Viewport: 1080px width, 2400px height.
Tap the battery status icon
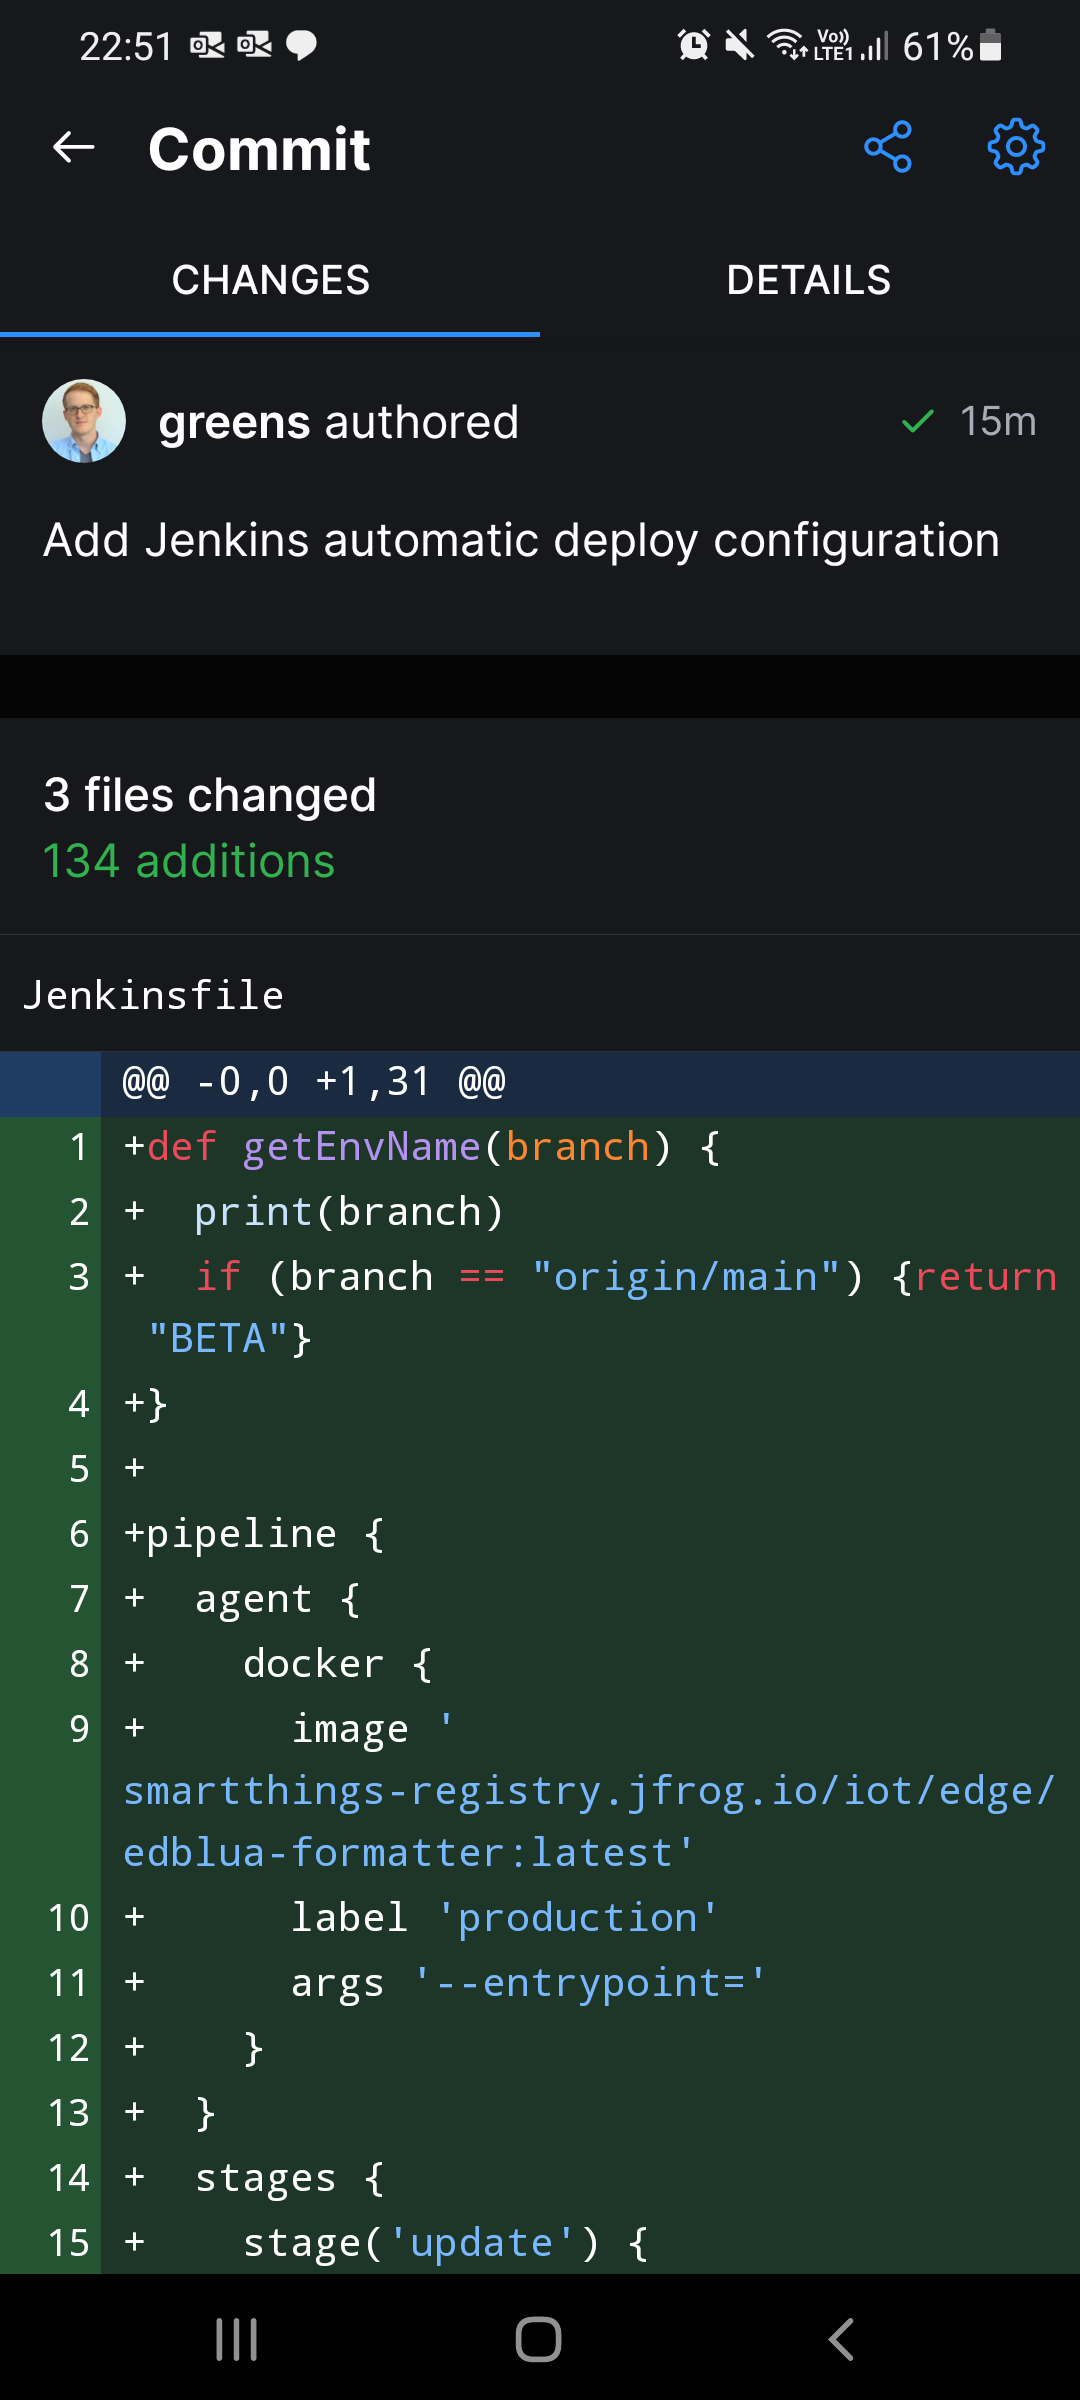tap(990, 46)
